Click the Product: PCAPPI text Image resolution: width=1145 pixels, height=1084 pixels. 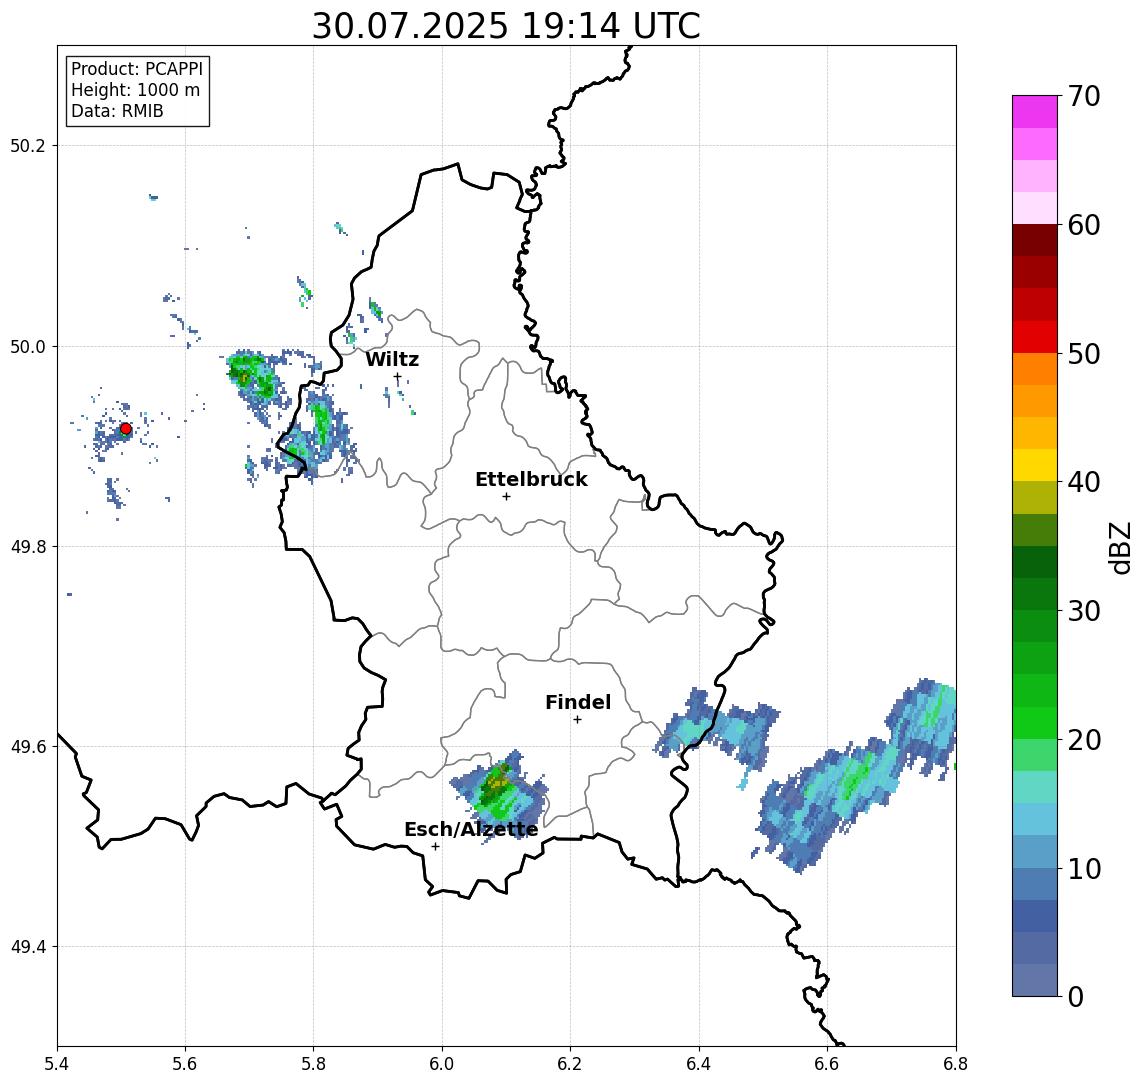[x=137, y=69]
